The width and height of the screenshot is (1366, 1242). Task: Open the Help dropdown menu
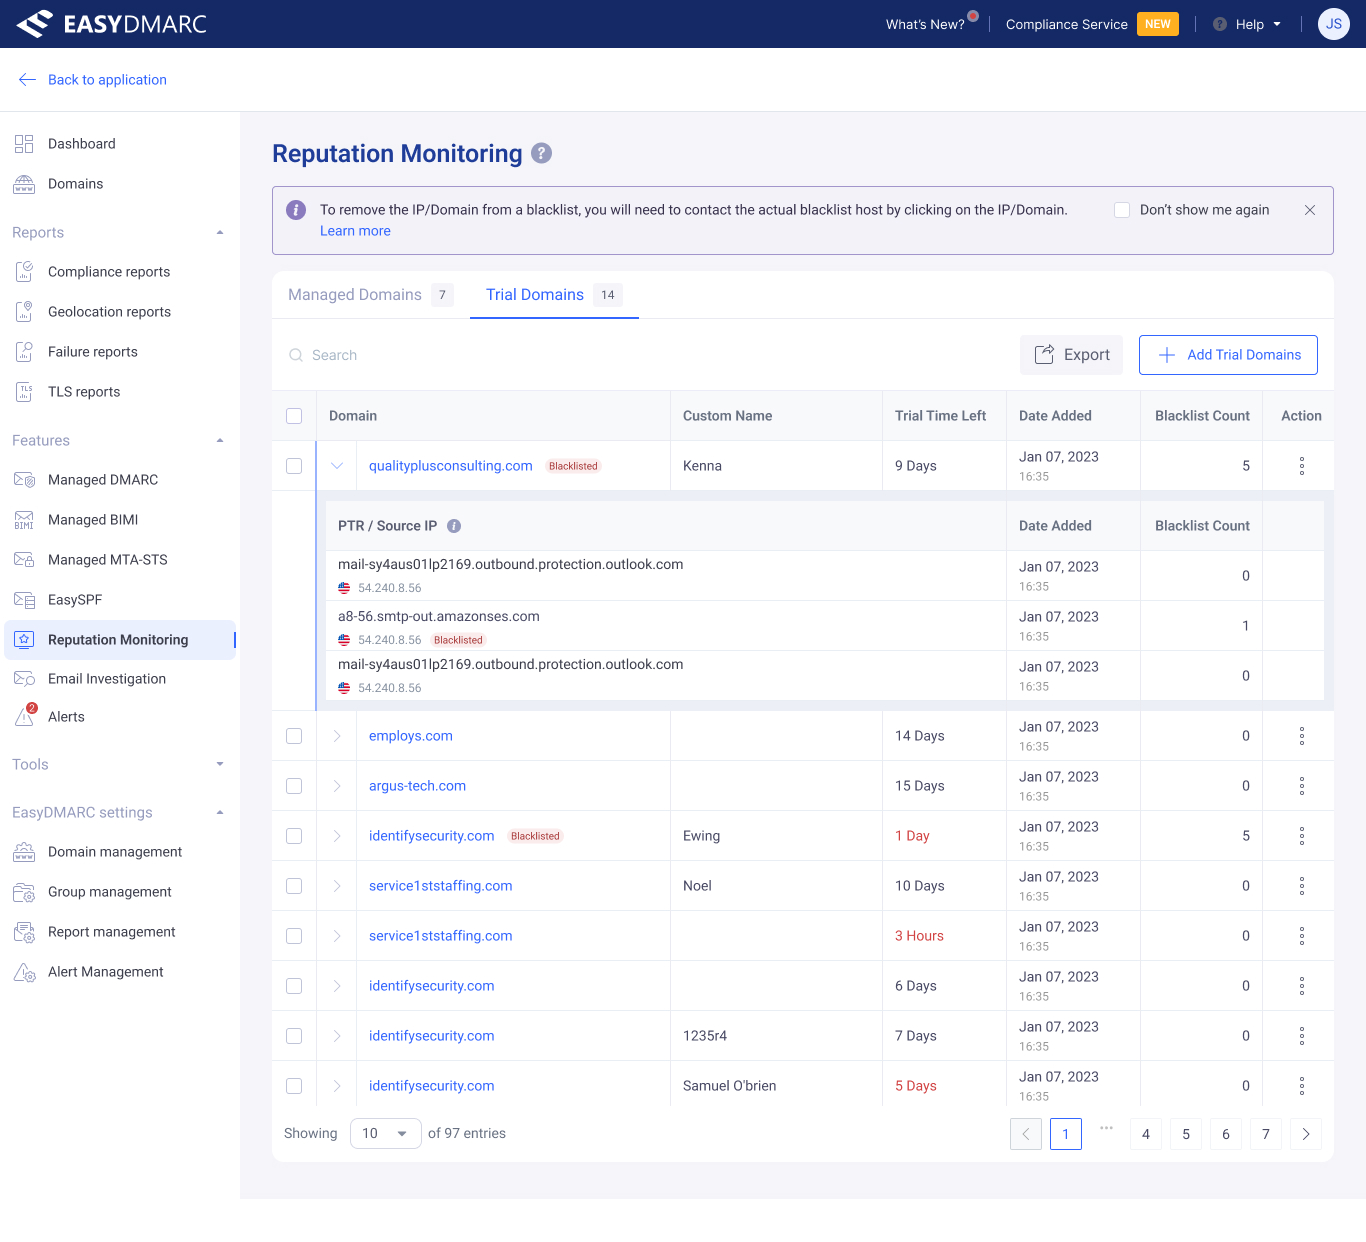click(x=1247, y=24)
